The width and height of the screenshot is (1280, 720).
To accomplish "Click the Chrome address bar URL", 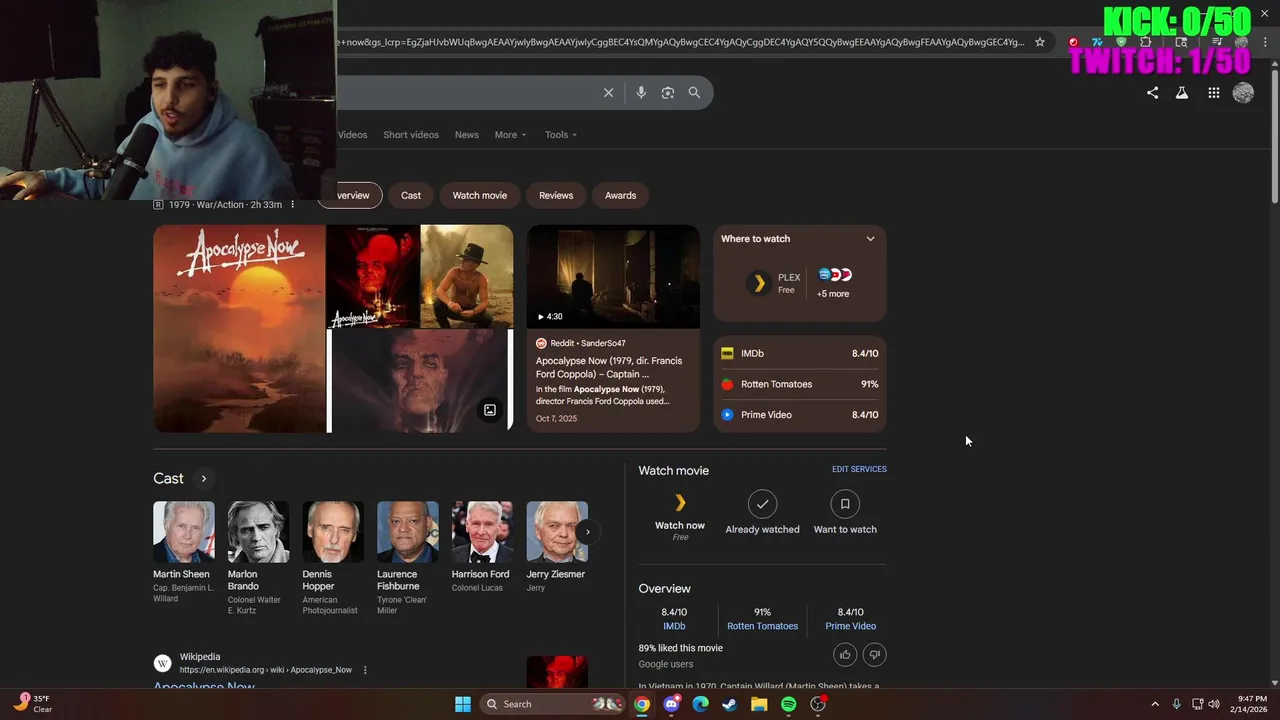I will click(680, 42).
